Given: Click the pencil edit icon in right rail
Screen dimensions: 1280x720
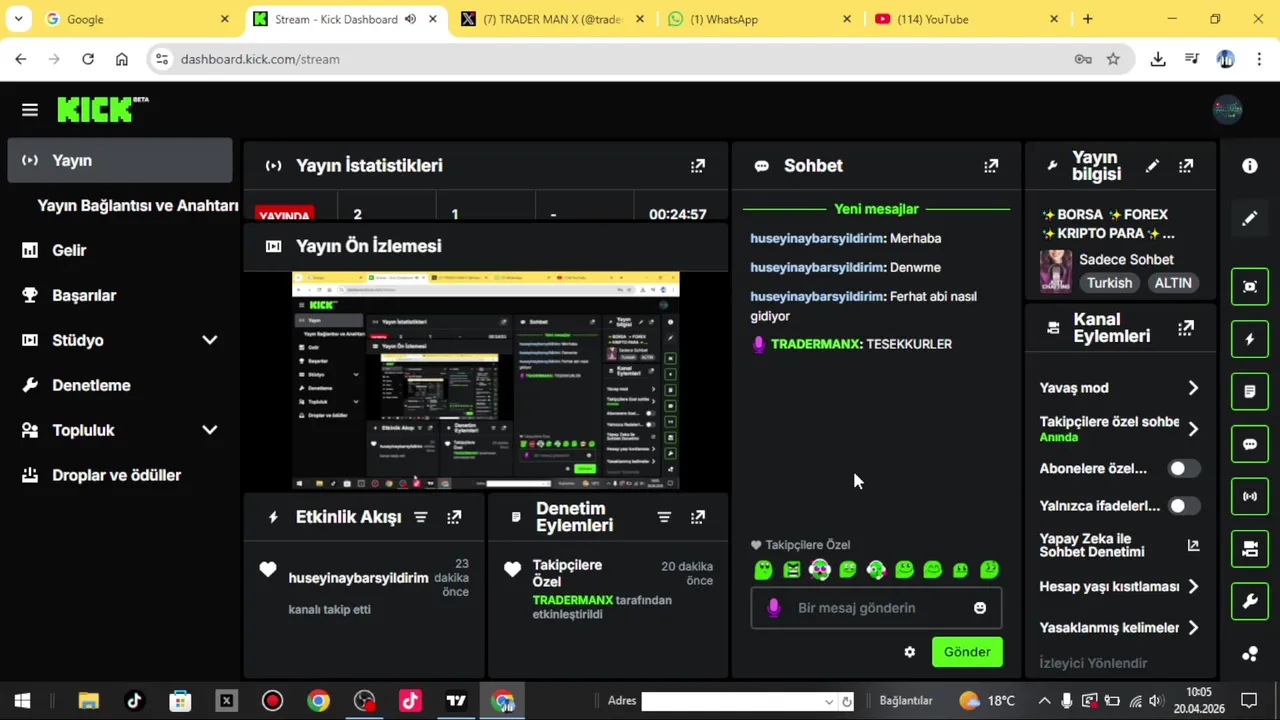Looking at the screenshot, I should 1250,218.
